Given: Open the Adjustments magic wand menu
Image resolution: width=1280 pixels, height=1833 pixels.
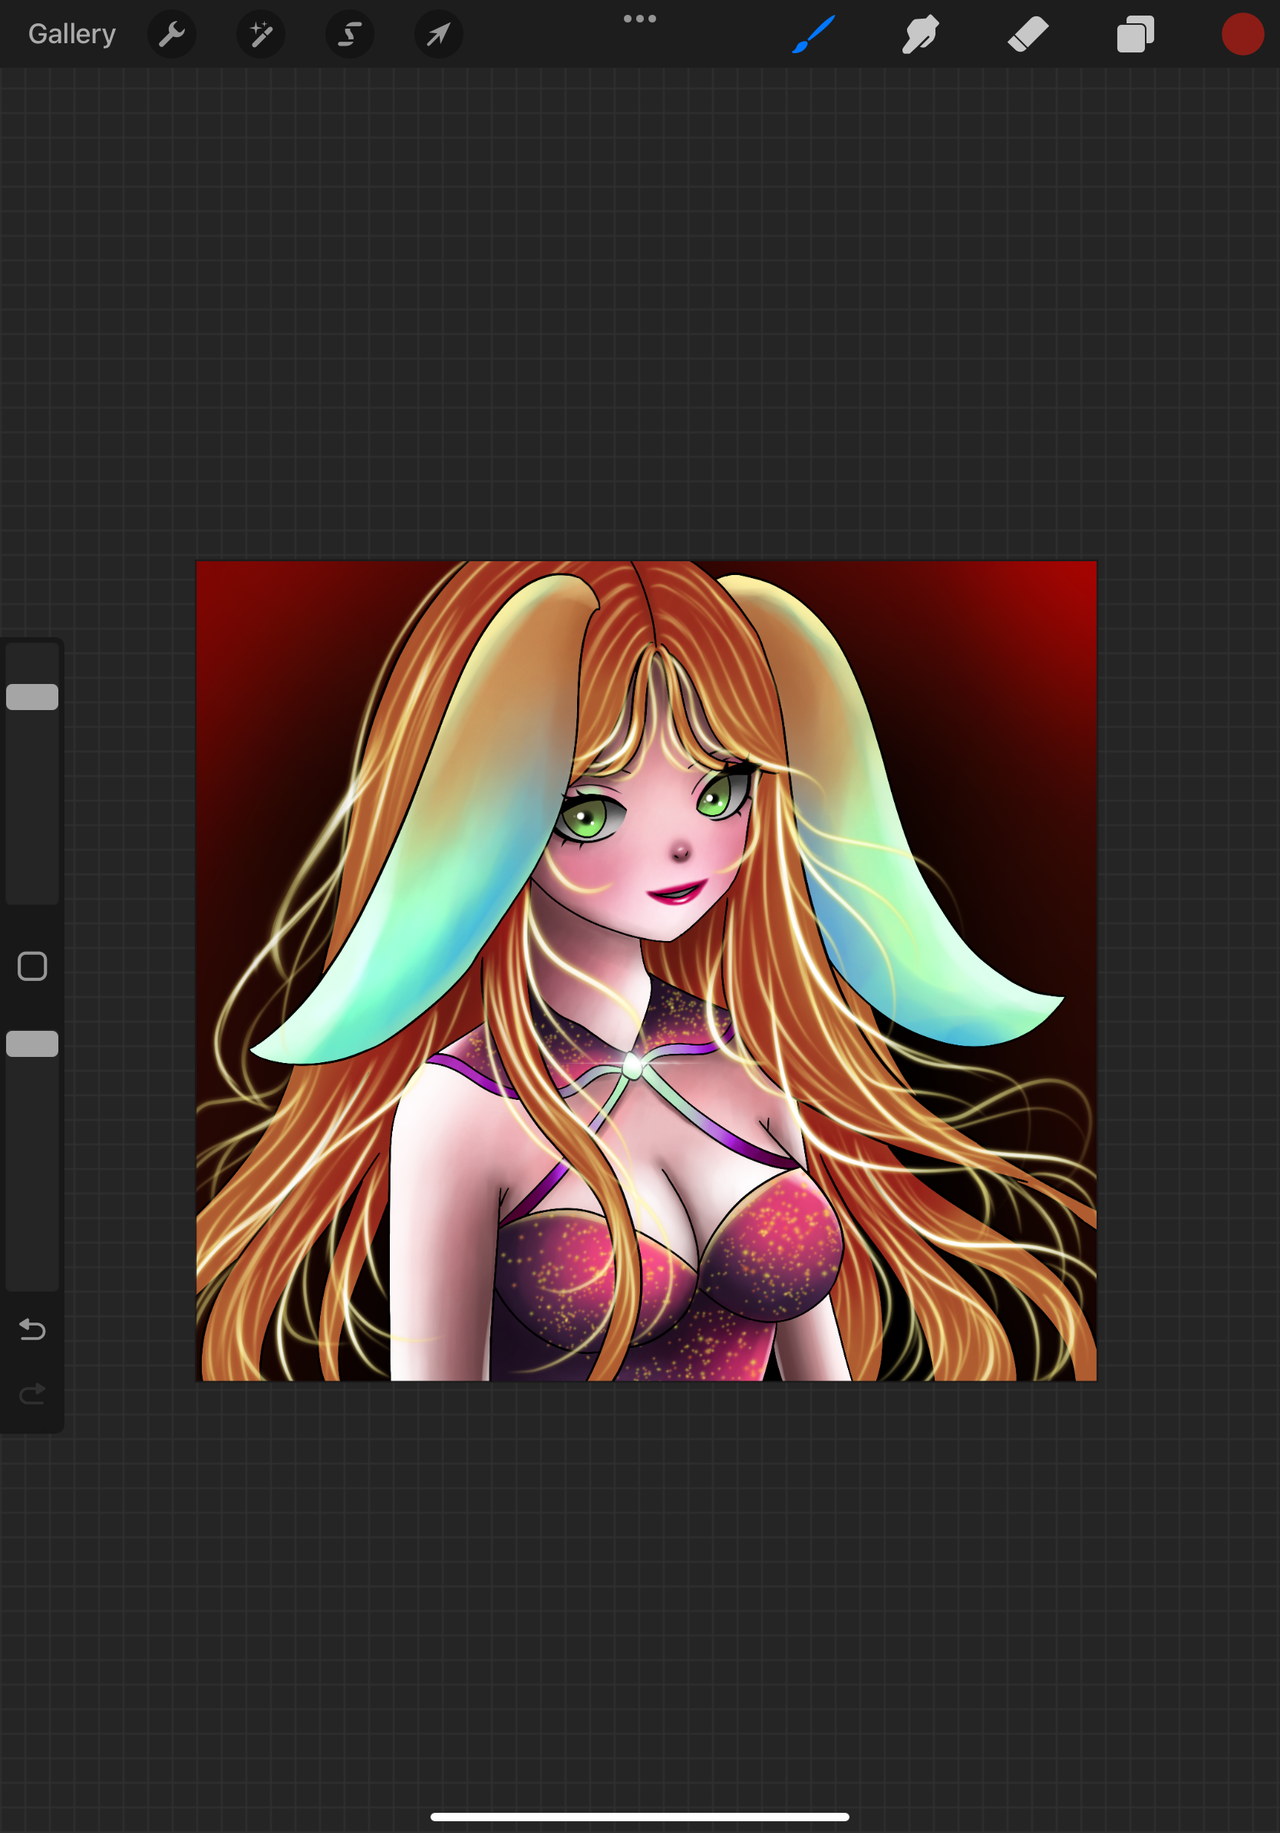Looking at the screenshot, I should [x=261, y=34].
